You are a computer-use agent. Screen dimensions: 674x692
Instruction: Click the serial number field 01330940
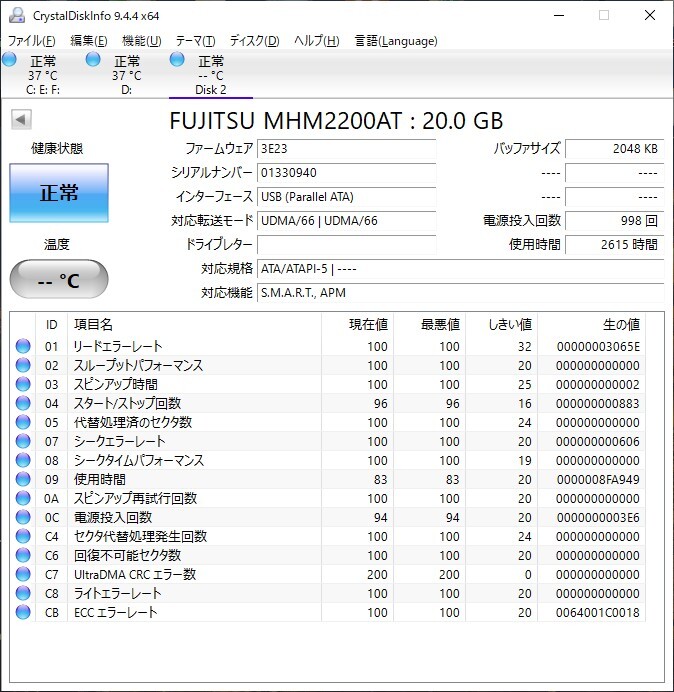(x=346, y=173)
